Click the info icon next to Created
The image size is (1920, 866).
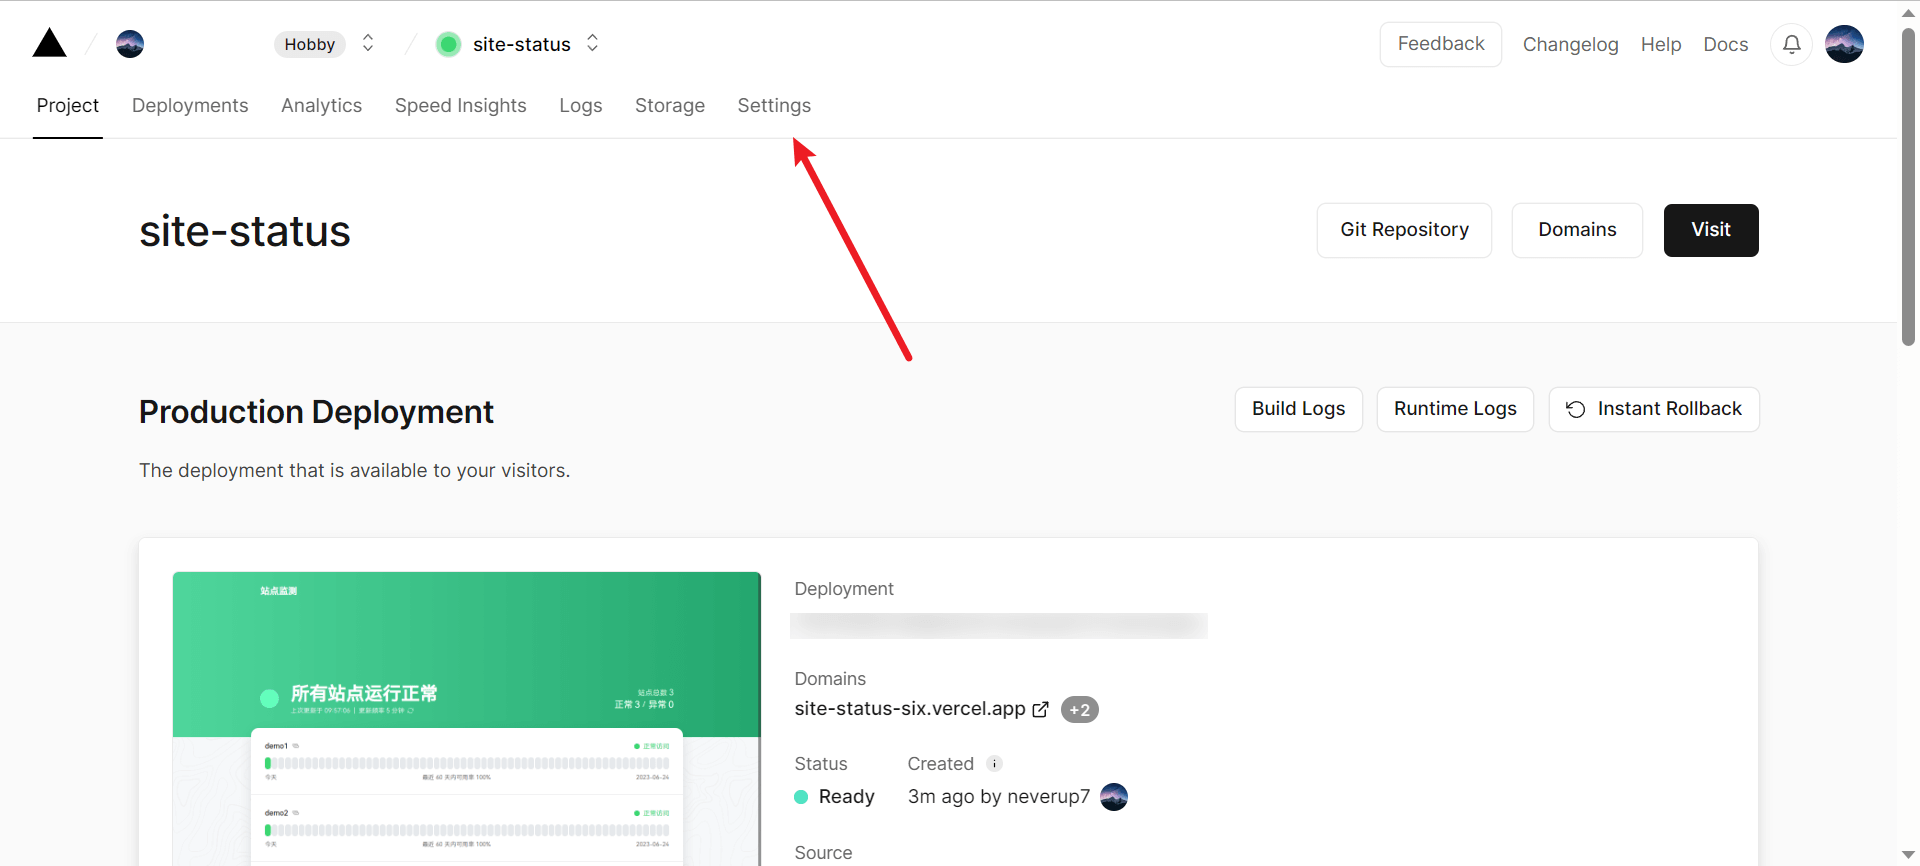click(994, 764)
